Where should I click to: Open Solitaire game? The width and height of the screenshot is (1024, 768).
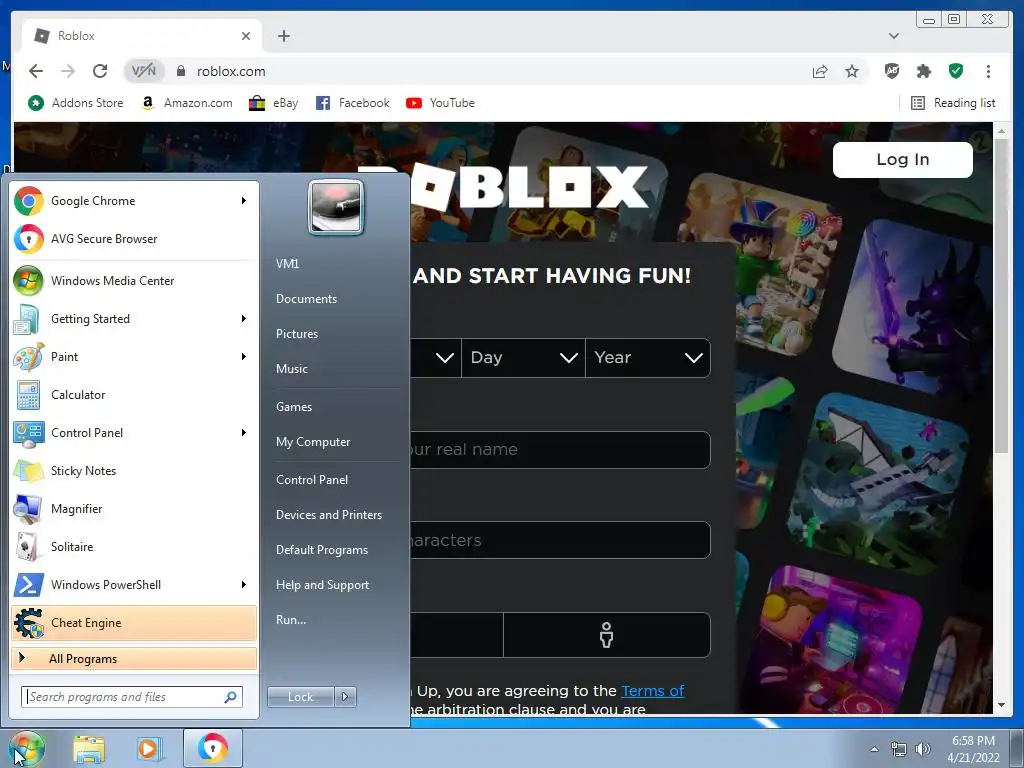coord(134,547)
